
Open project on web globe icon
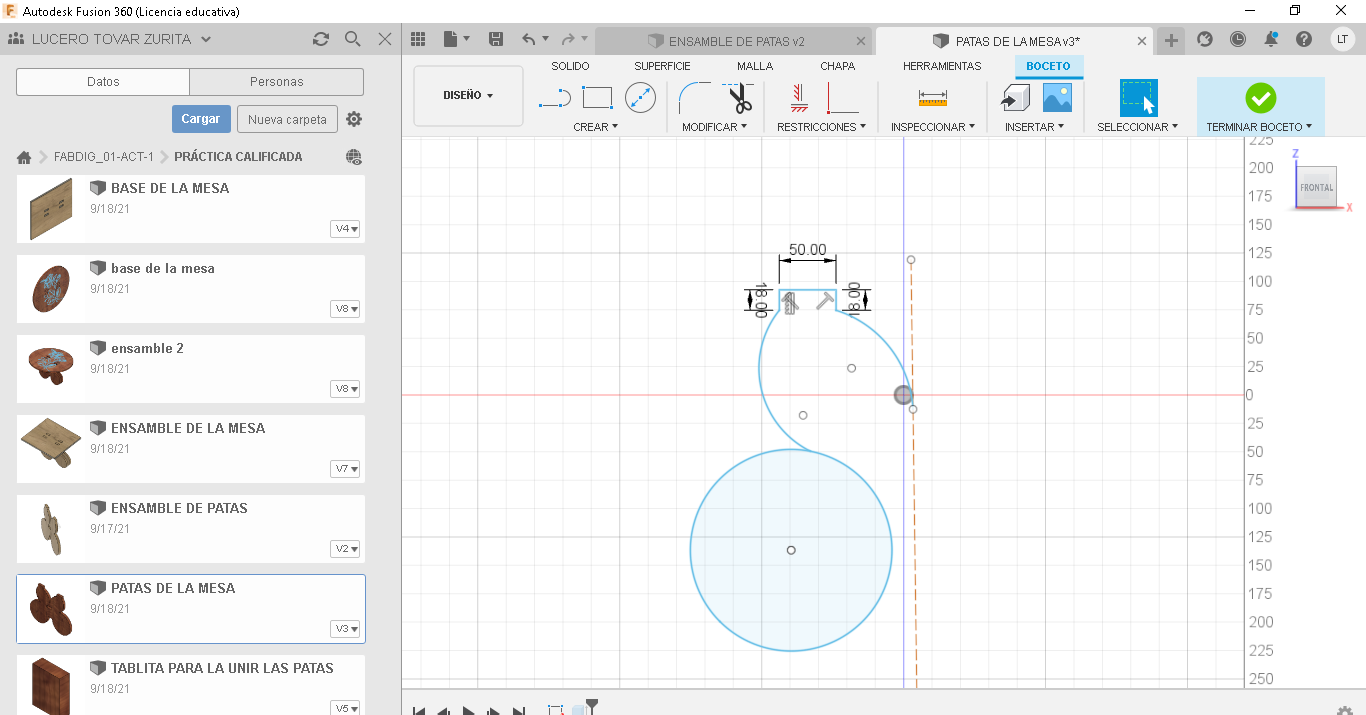point(353,157)
